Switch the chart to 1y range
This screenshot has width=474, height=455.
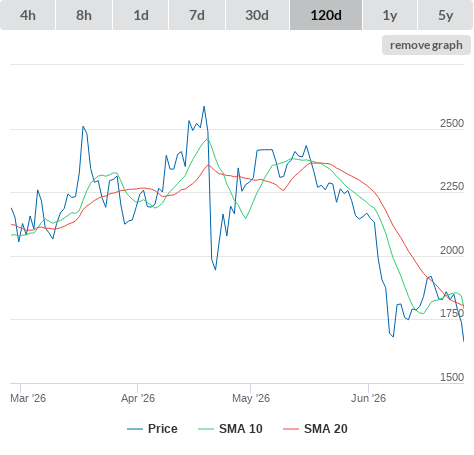click(390, 15)
